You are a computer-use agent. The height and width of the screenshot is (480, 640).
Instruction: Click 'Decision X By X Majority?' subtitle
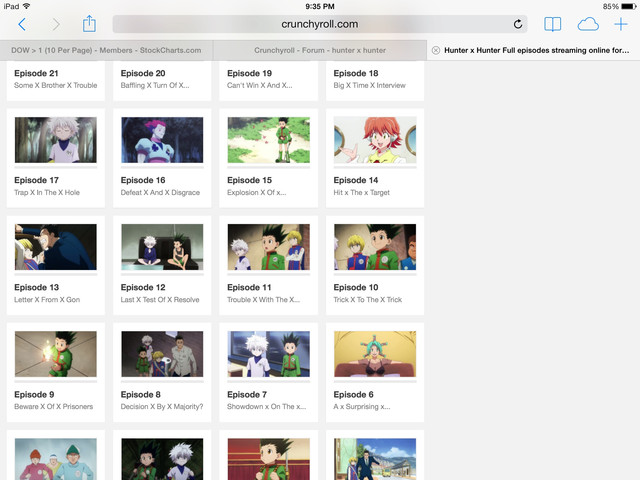(162, 407)
